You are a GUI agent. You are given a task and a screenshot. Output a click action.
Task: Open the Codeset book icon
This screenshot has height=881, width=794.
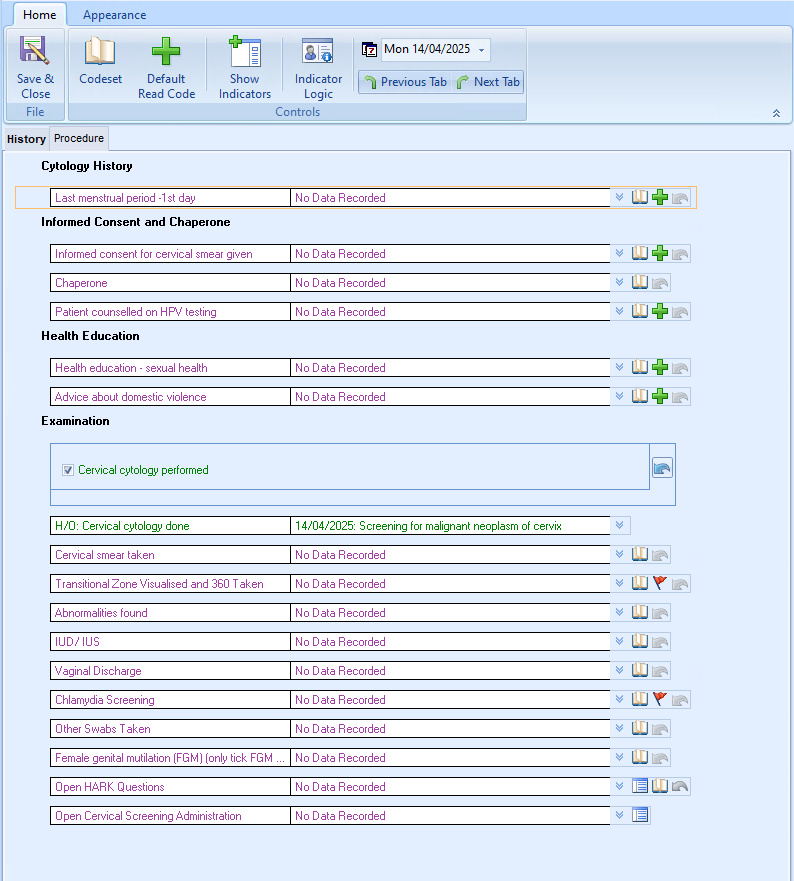[100, 51]
